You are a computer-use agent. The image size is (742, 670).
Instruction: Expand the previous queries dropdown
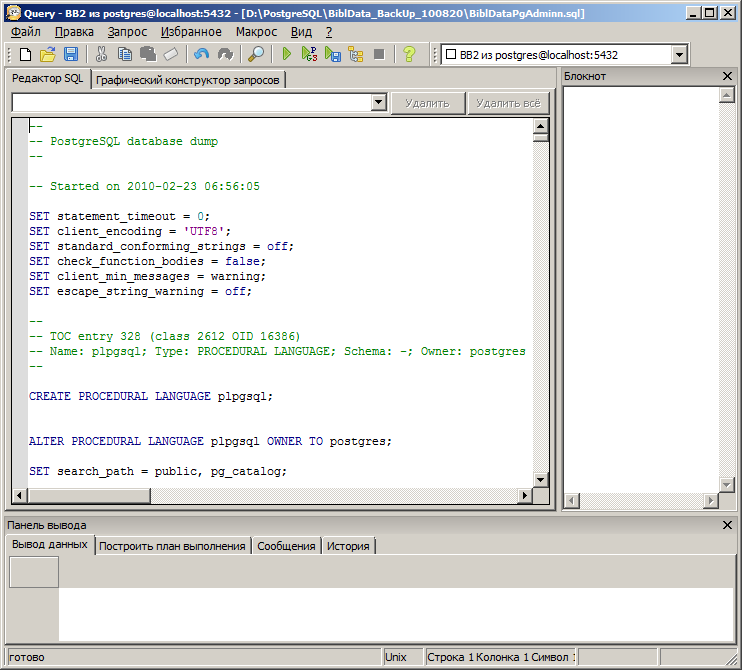click(379, 102)
